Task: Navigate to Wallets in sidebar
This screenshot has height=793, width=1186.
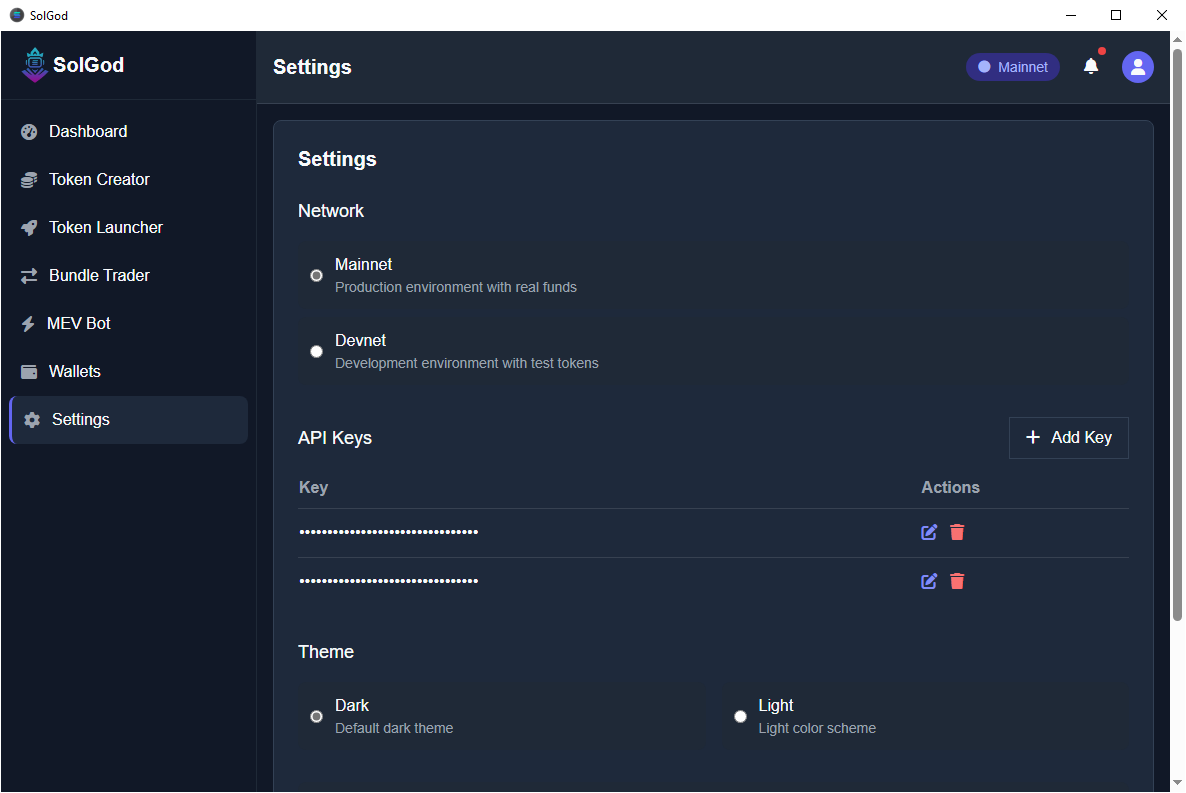Action: 75,372
